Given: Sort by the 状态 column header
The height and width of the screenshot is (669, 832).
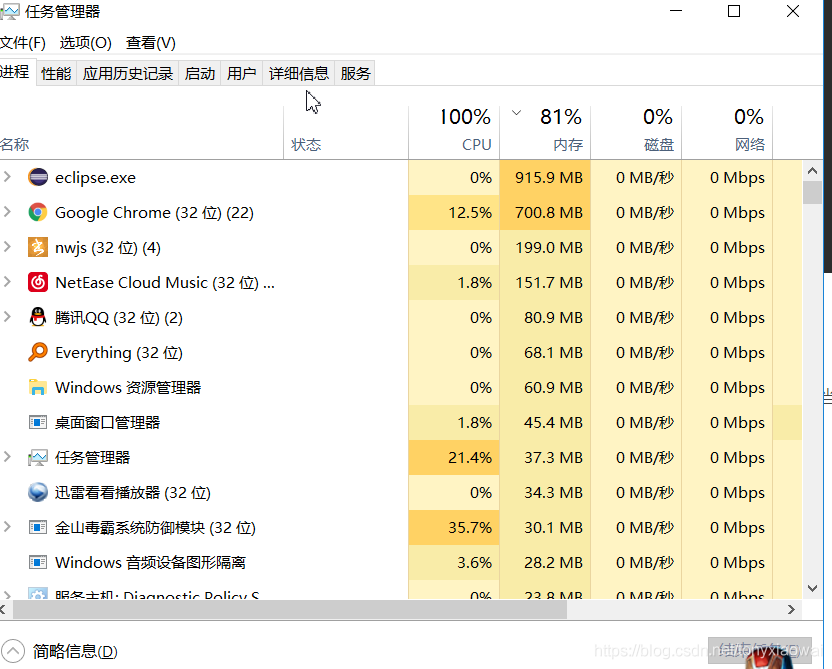Looking at the screenshot, I should (x=346, y=133).
